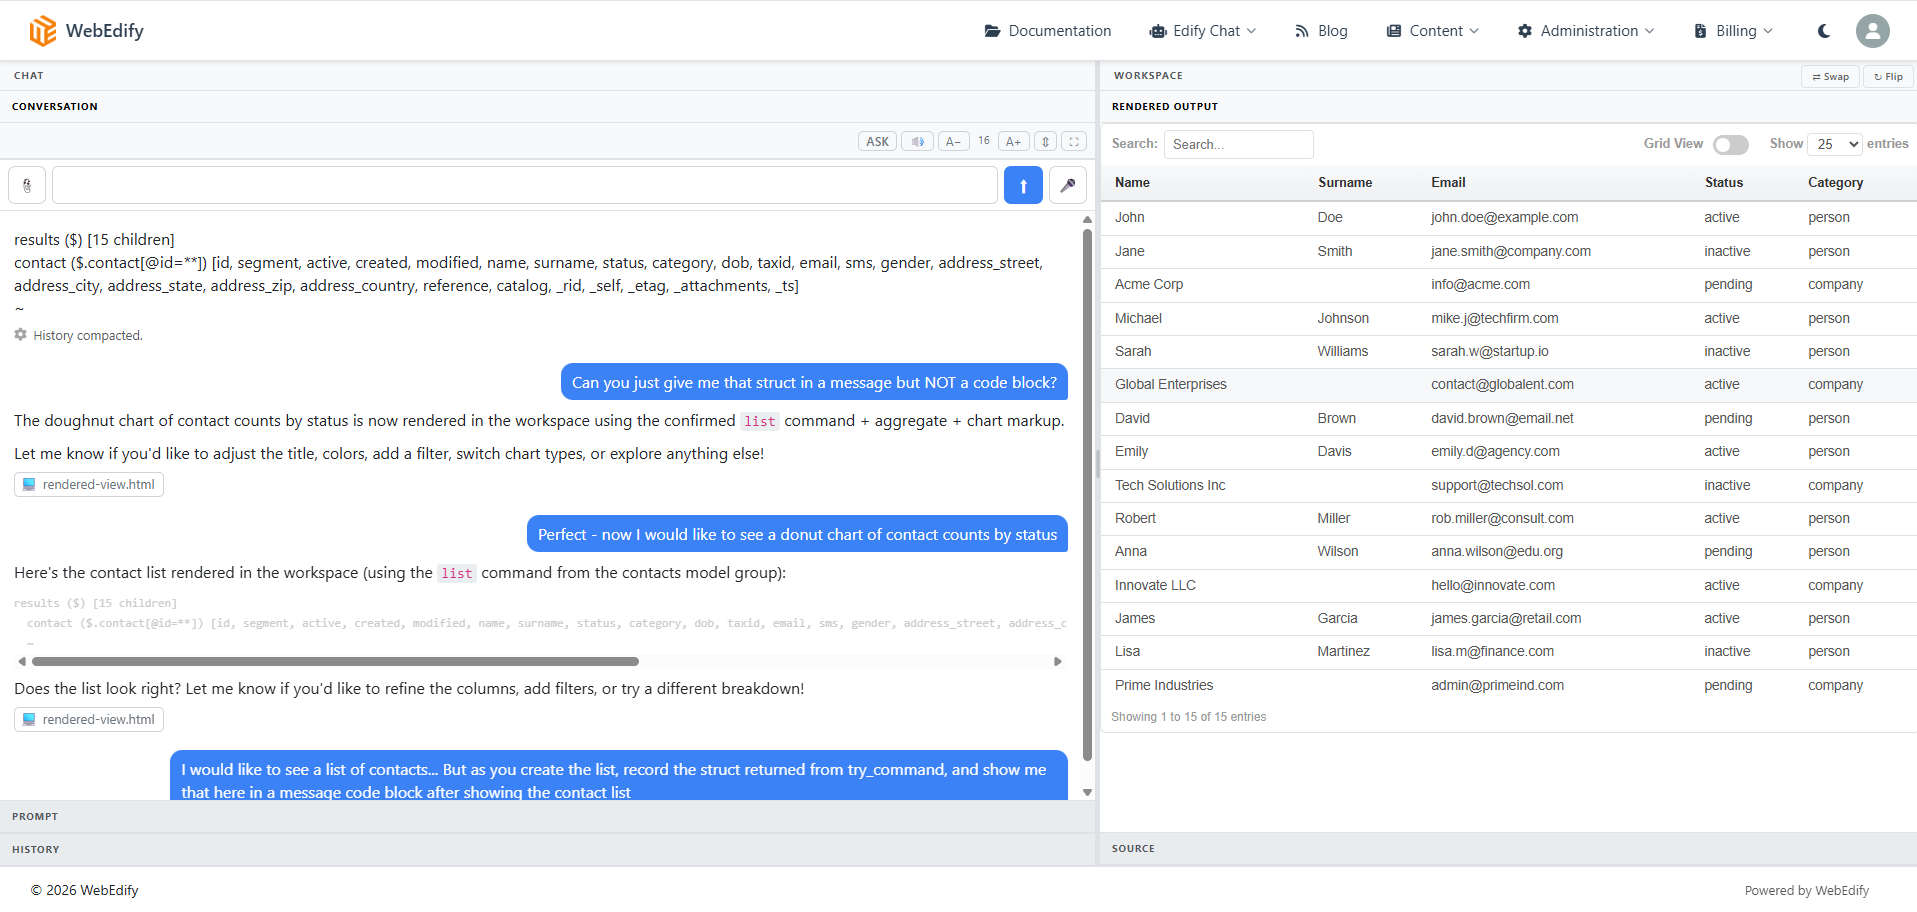Focus the table Search field
Viewport: 1917px width, 912px height.
(x=1238, y=145)
